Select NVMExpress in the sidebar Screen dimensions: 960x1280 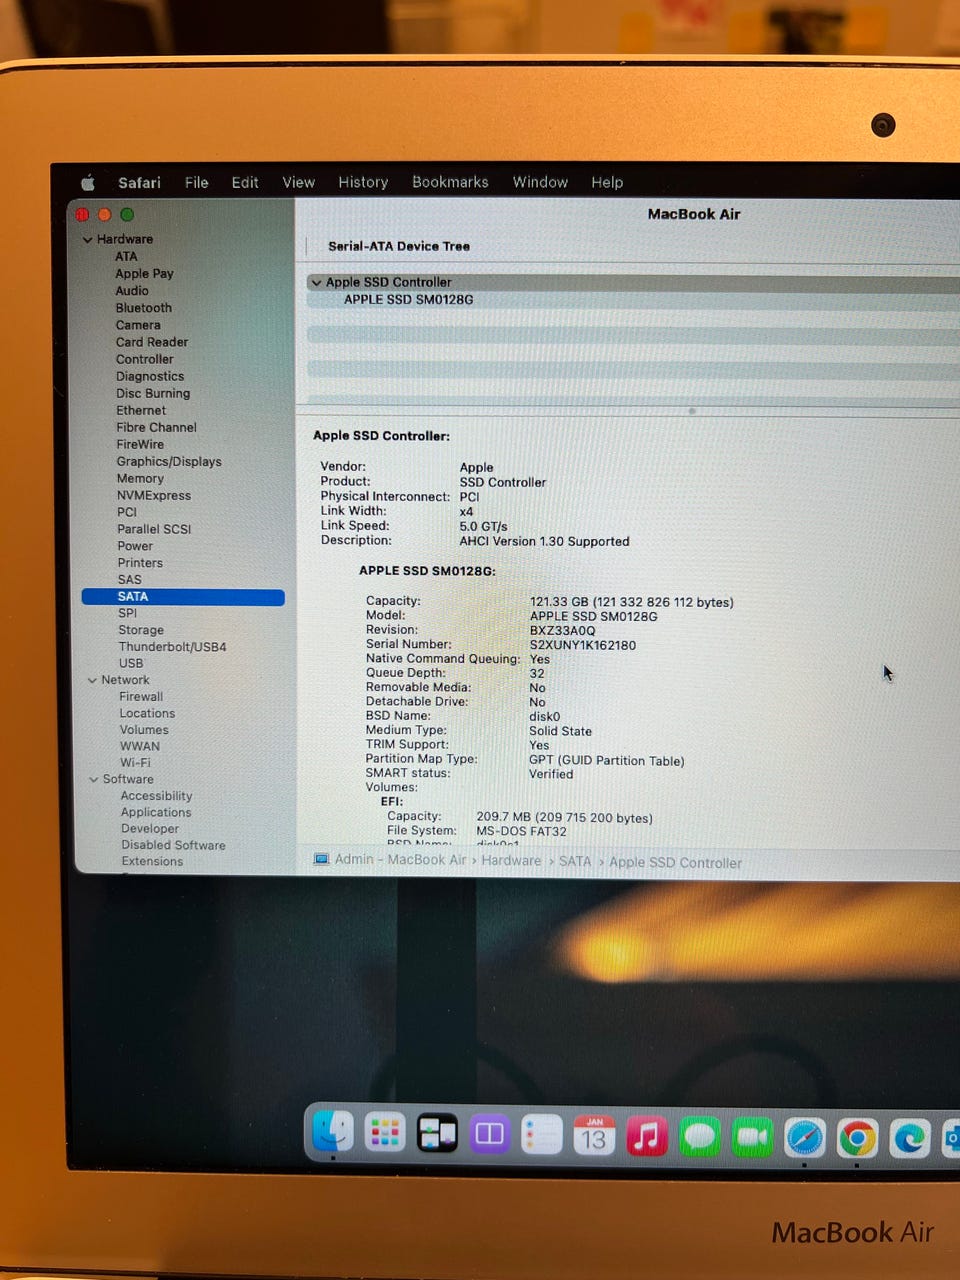pos(154,496)
